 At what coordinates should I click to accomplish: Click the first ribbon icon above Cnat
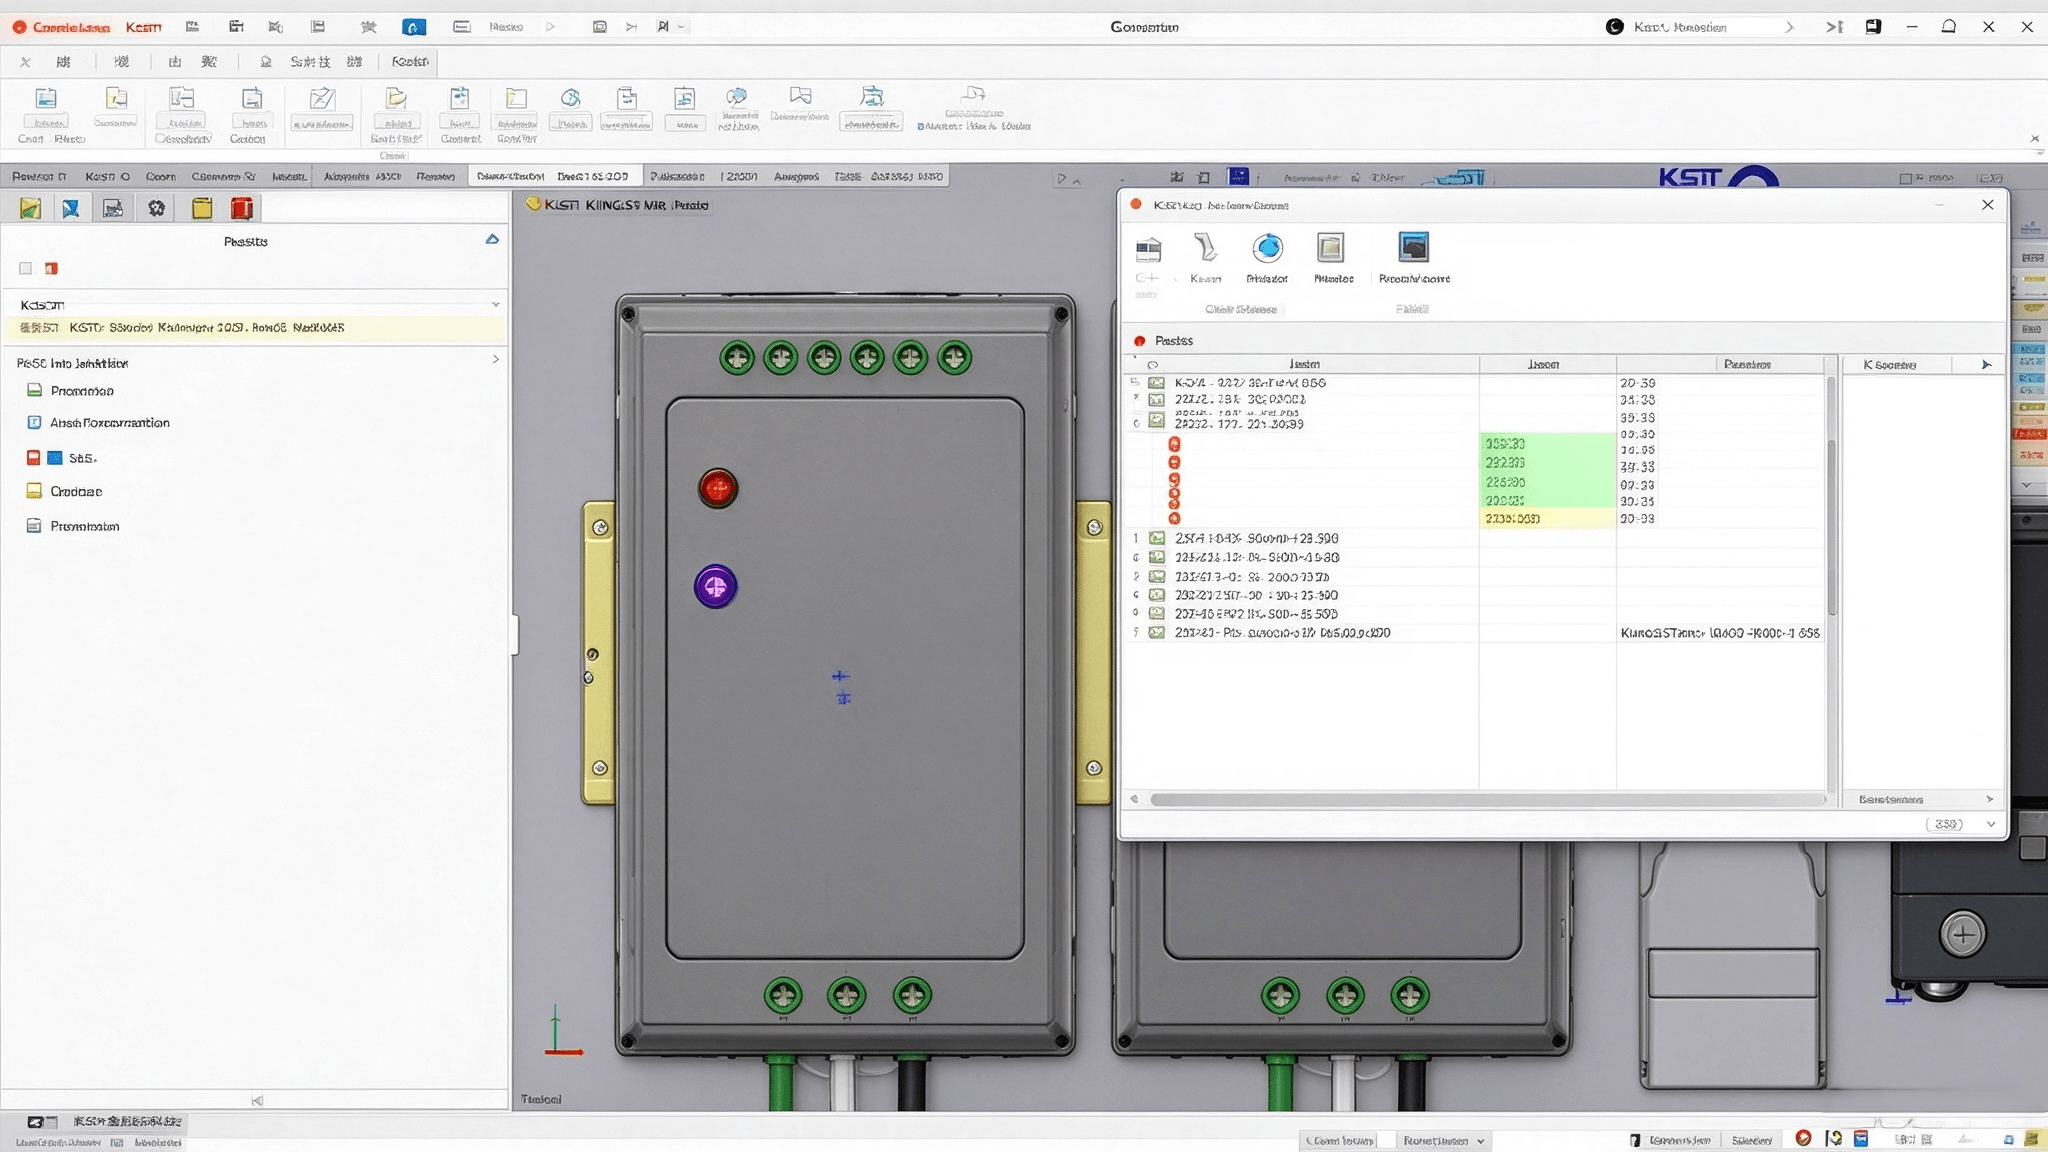pos(46,98)
